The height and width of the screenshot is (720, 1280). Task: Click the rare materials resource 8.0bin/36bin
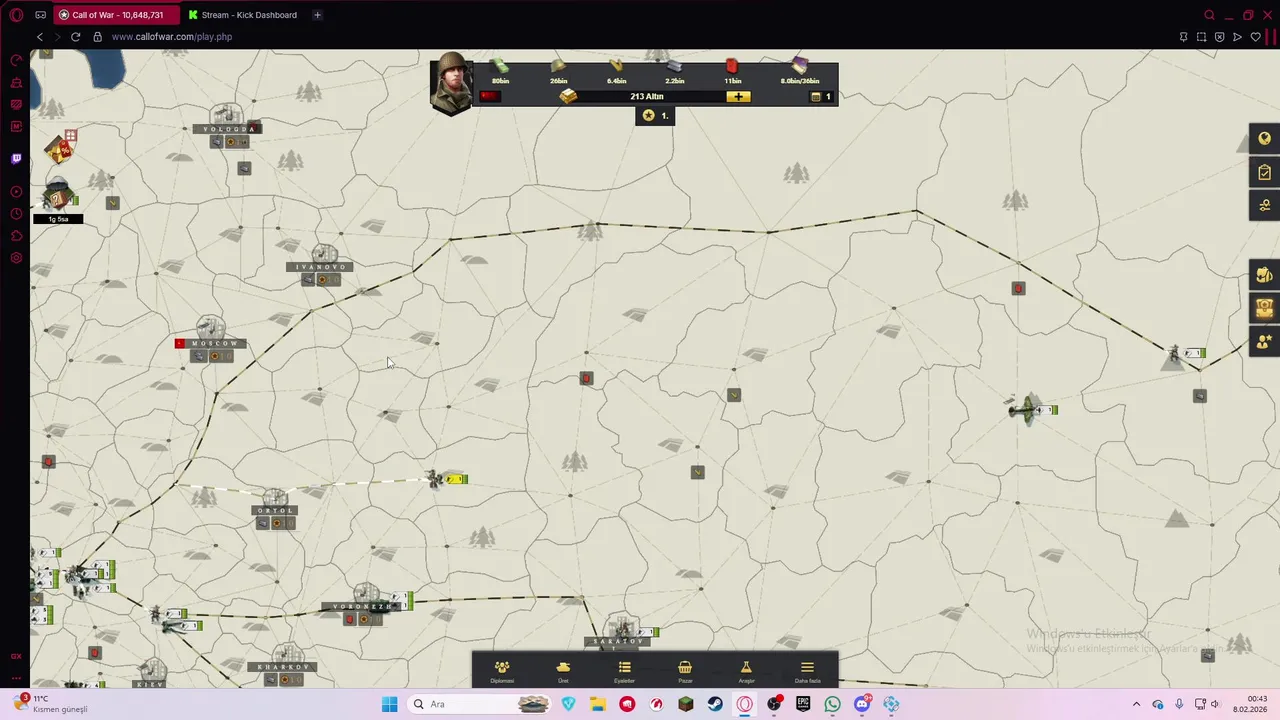[799, 70]
